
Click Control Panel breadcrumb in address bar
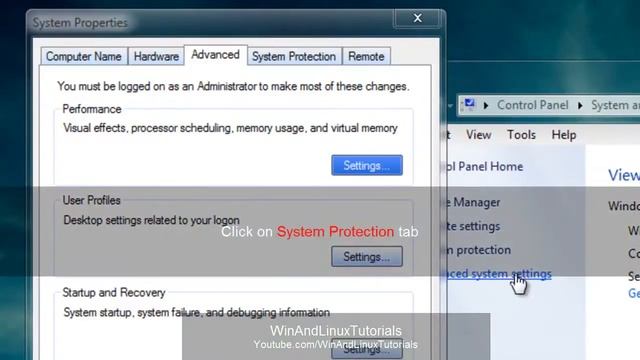(532, 105)
